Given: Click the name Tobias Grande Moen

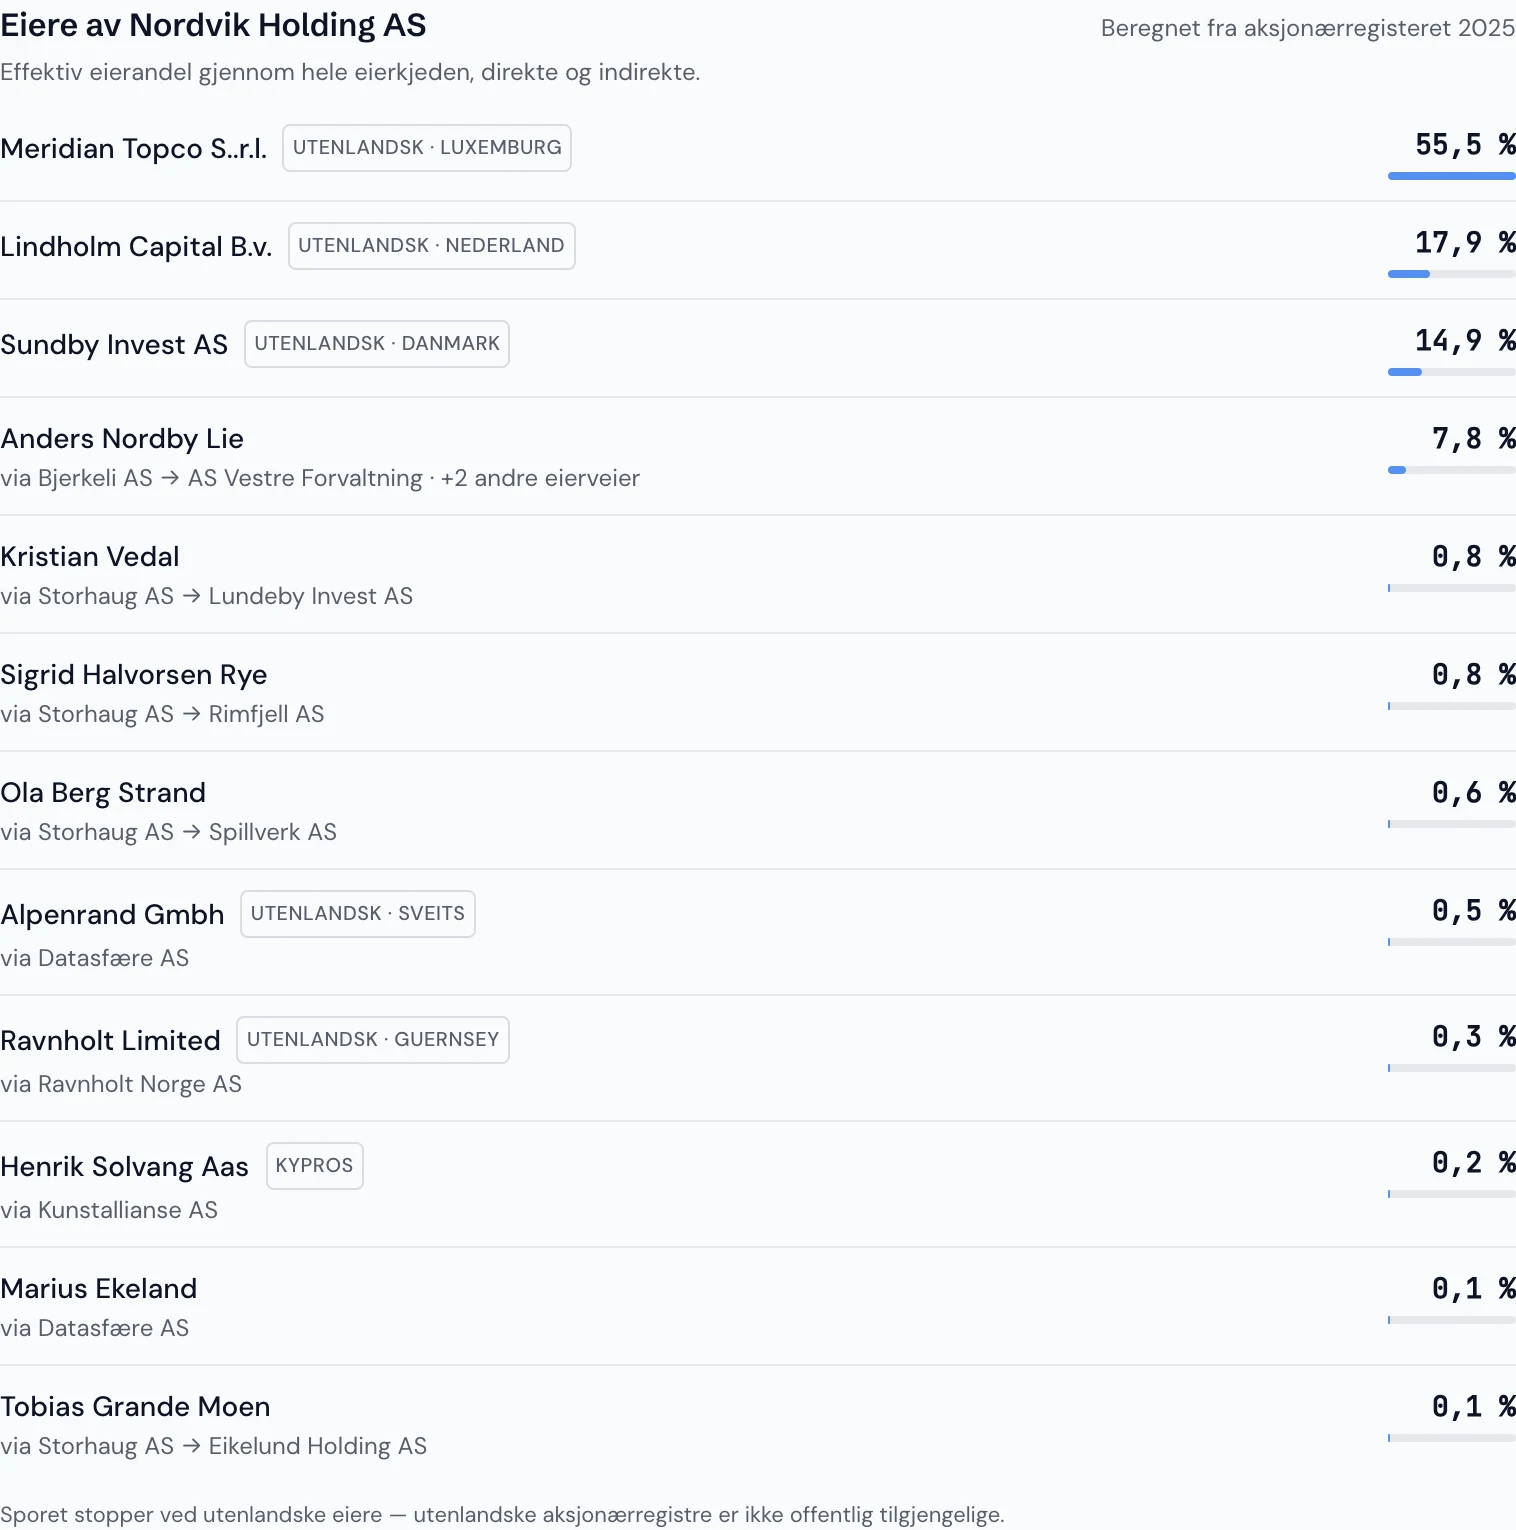Looking at the screenshot, I should (x=135, y=1406).
